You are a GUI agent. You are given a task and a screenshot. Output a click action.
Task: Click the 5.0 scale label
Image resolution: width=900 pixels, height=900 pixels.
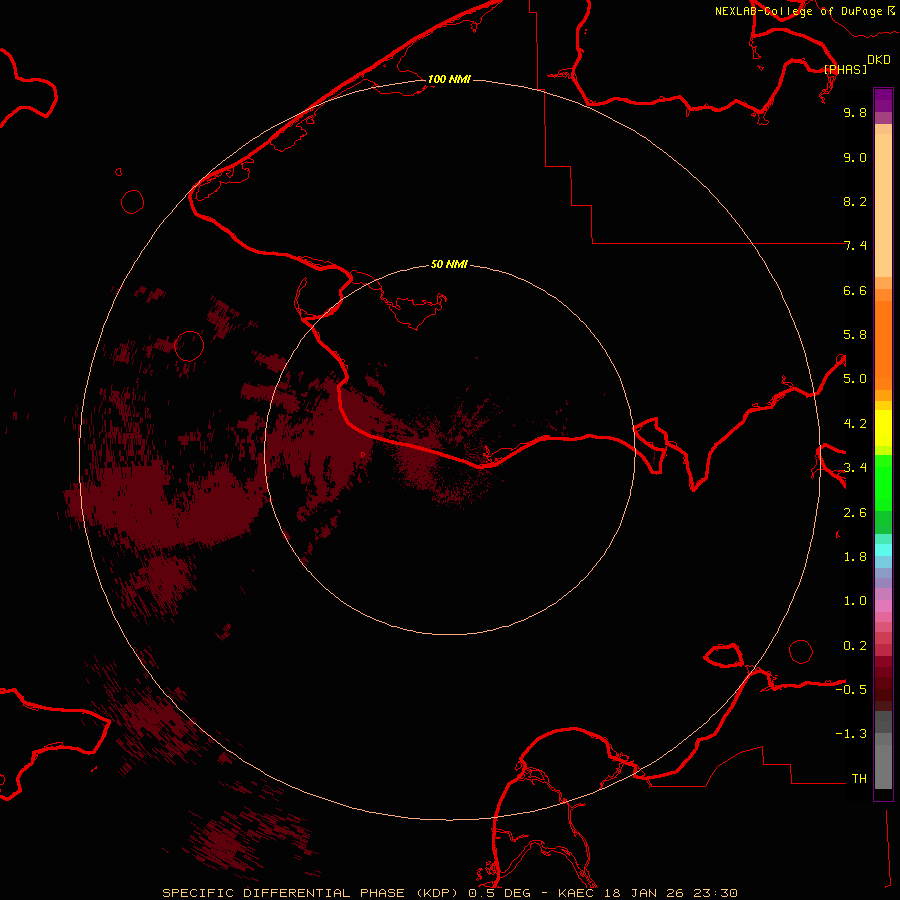pyautogui.click(x=855, y=379)
